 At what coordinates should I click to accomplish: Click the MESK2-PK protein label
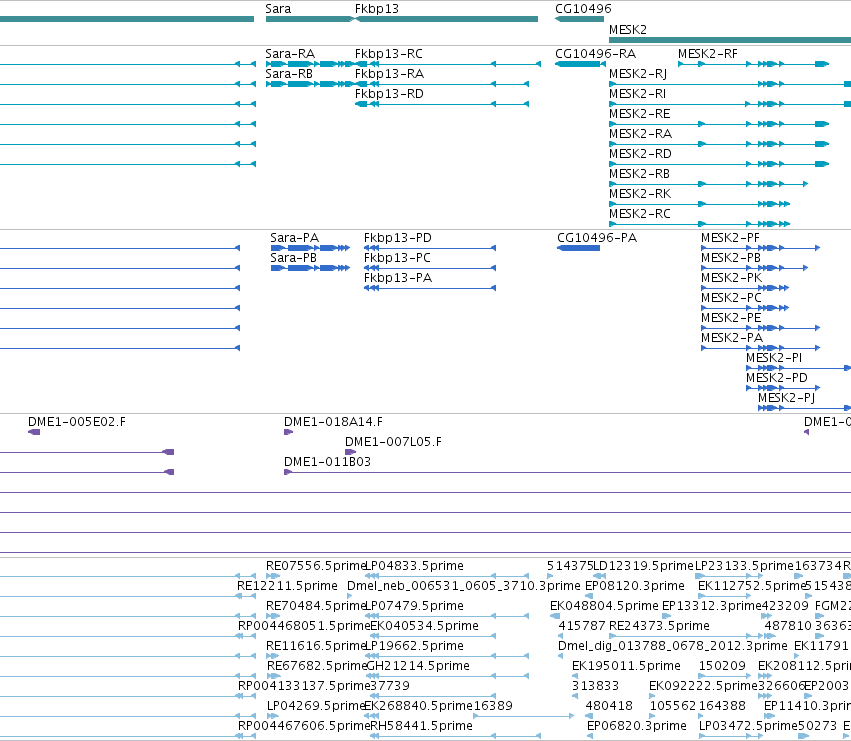(732, 278)
